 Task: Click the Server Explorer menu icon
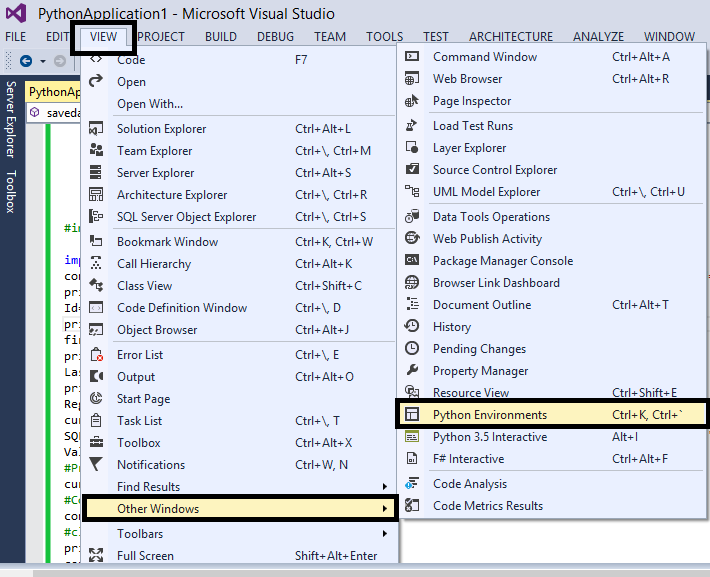click(96, 173)
